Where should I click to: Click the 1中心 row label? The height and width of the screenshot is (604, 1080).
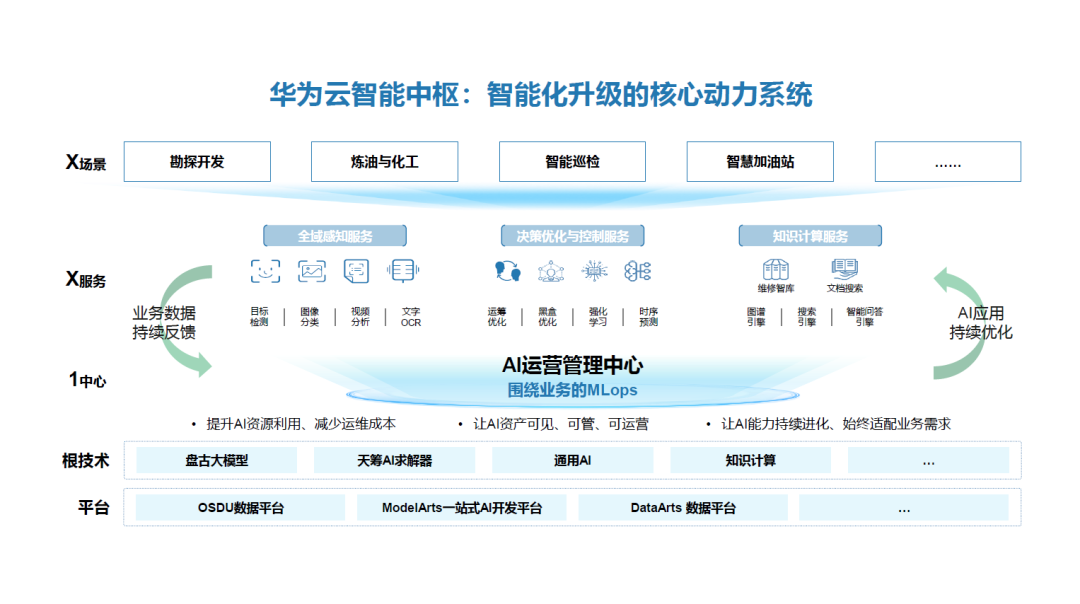click(87, 379)
